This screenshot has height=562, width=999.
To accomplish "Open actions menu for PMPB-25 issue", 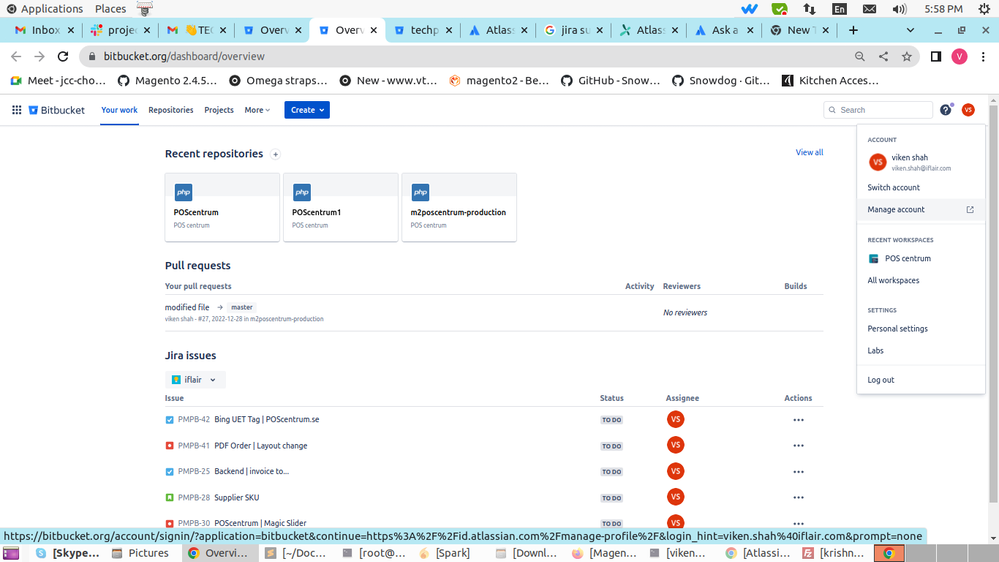I will 798,472.
